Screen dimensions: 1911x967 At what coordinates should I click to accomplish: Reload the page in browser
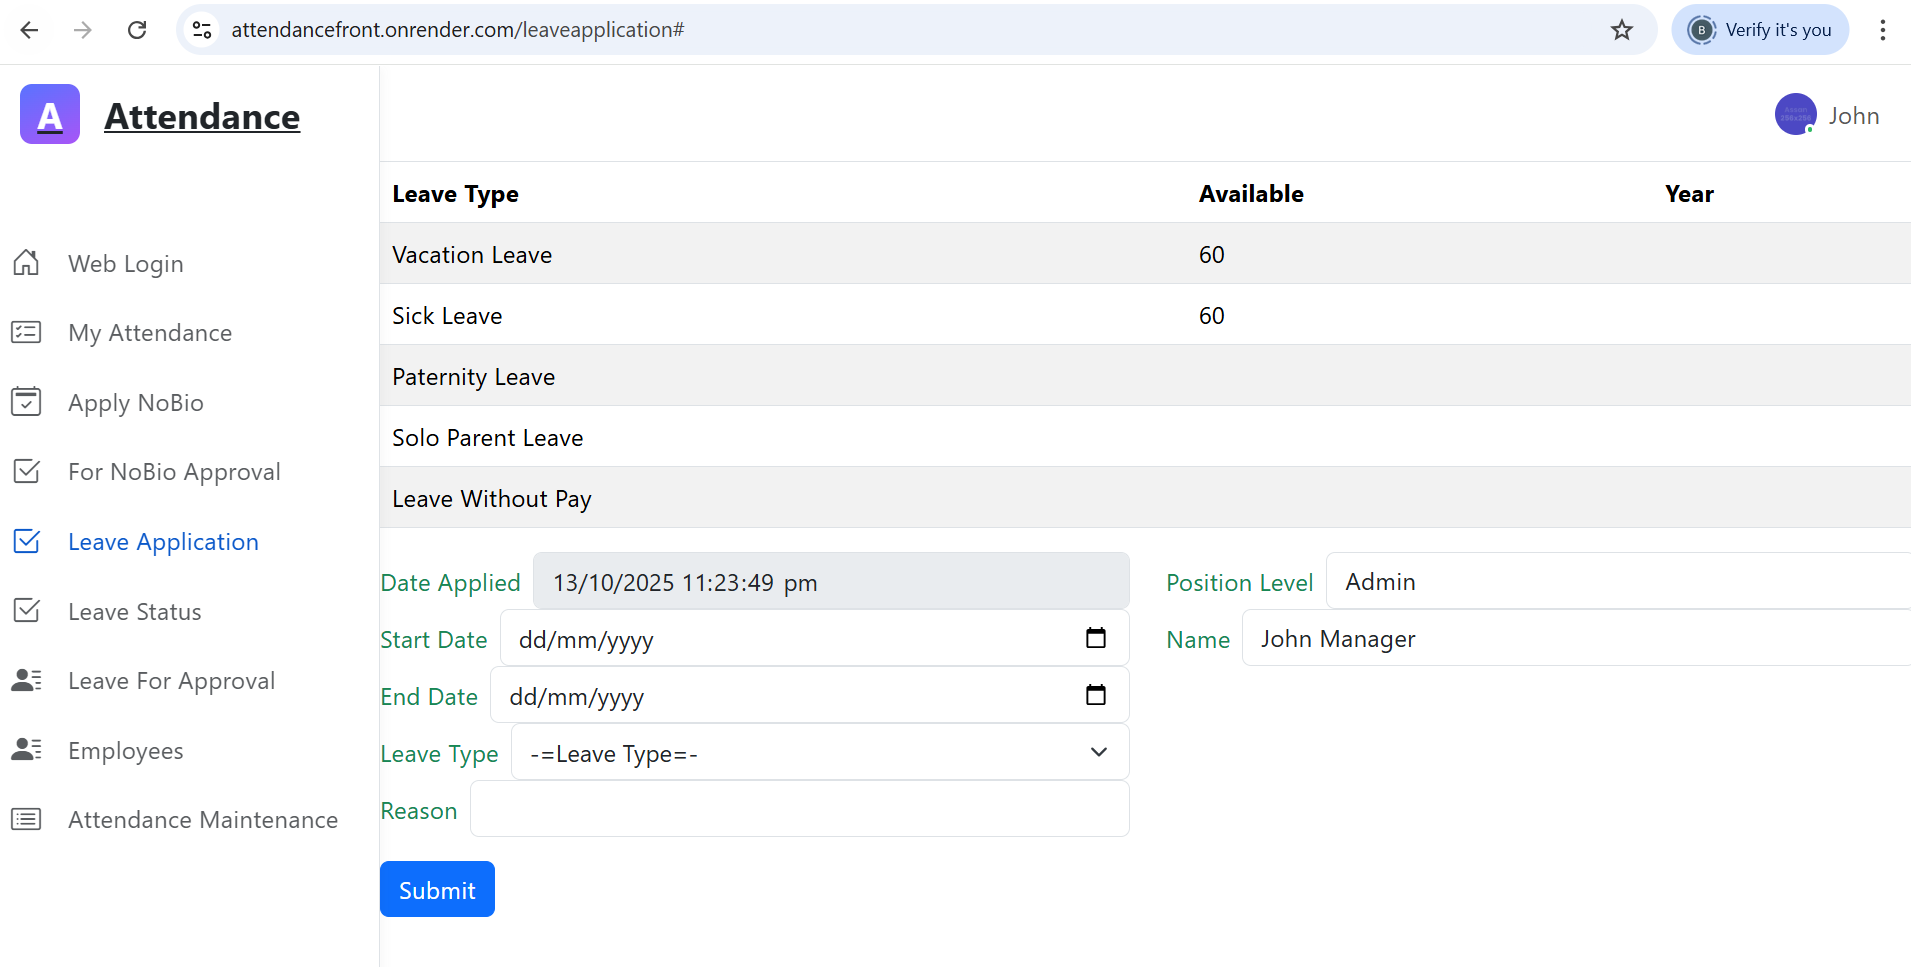[x=137, y=30]
